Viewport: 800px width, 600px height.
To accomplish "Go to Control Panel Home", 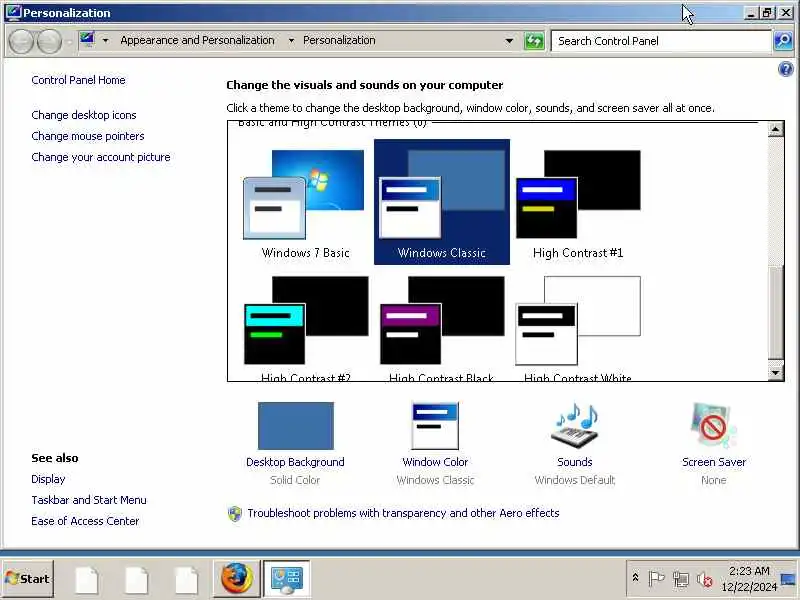I will pyautogui.click(x=78, y=80).
